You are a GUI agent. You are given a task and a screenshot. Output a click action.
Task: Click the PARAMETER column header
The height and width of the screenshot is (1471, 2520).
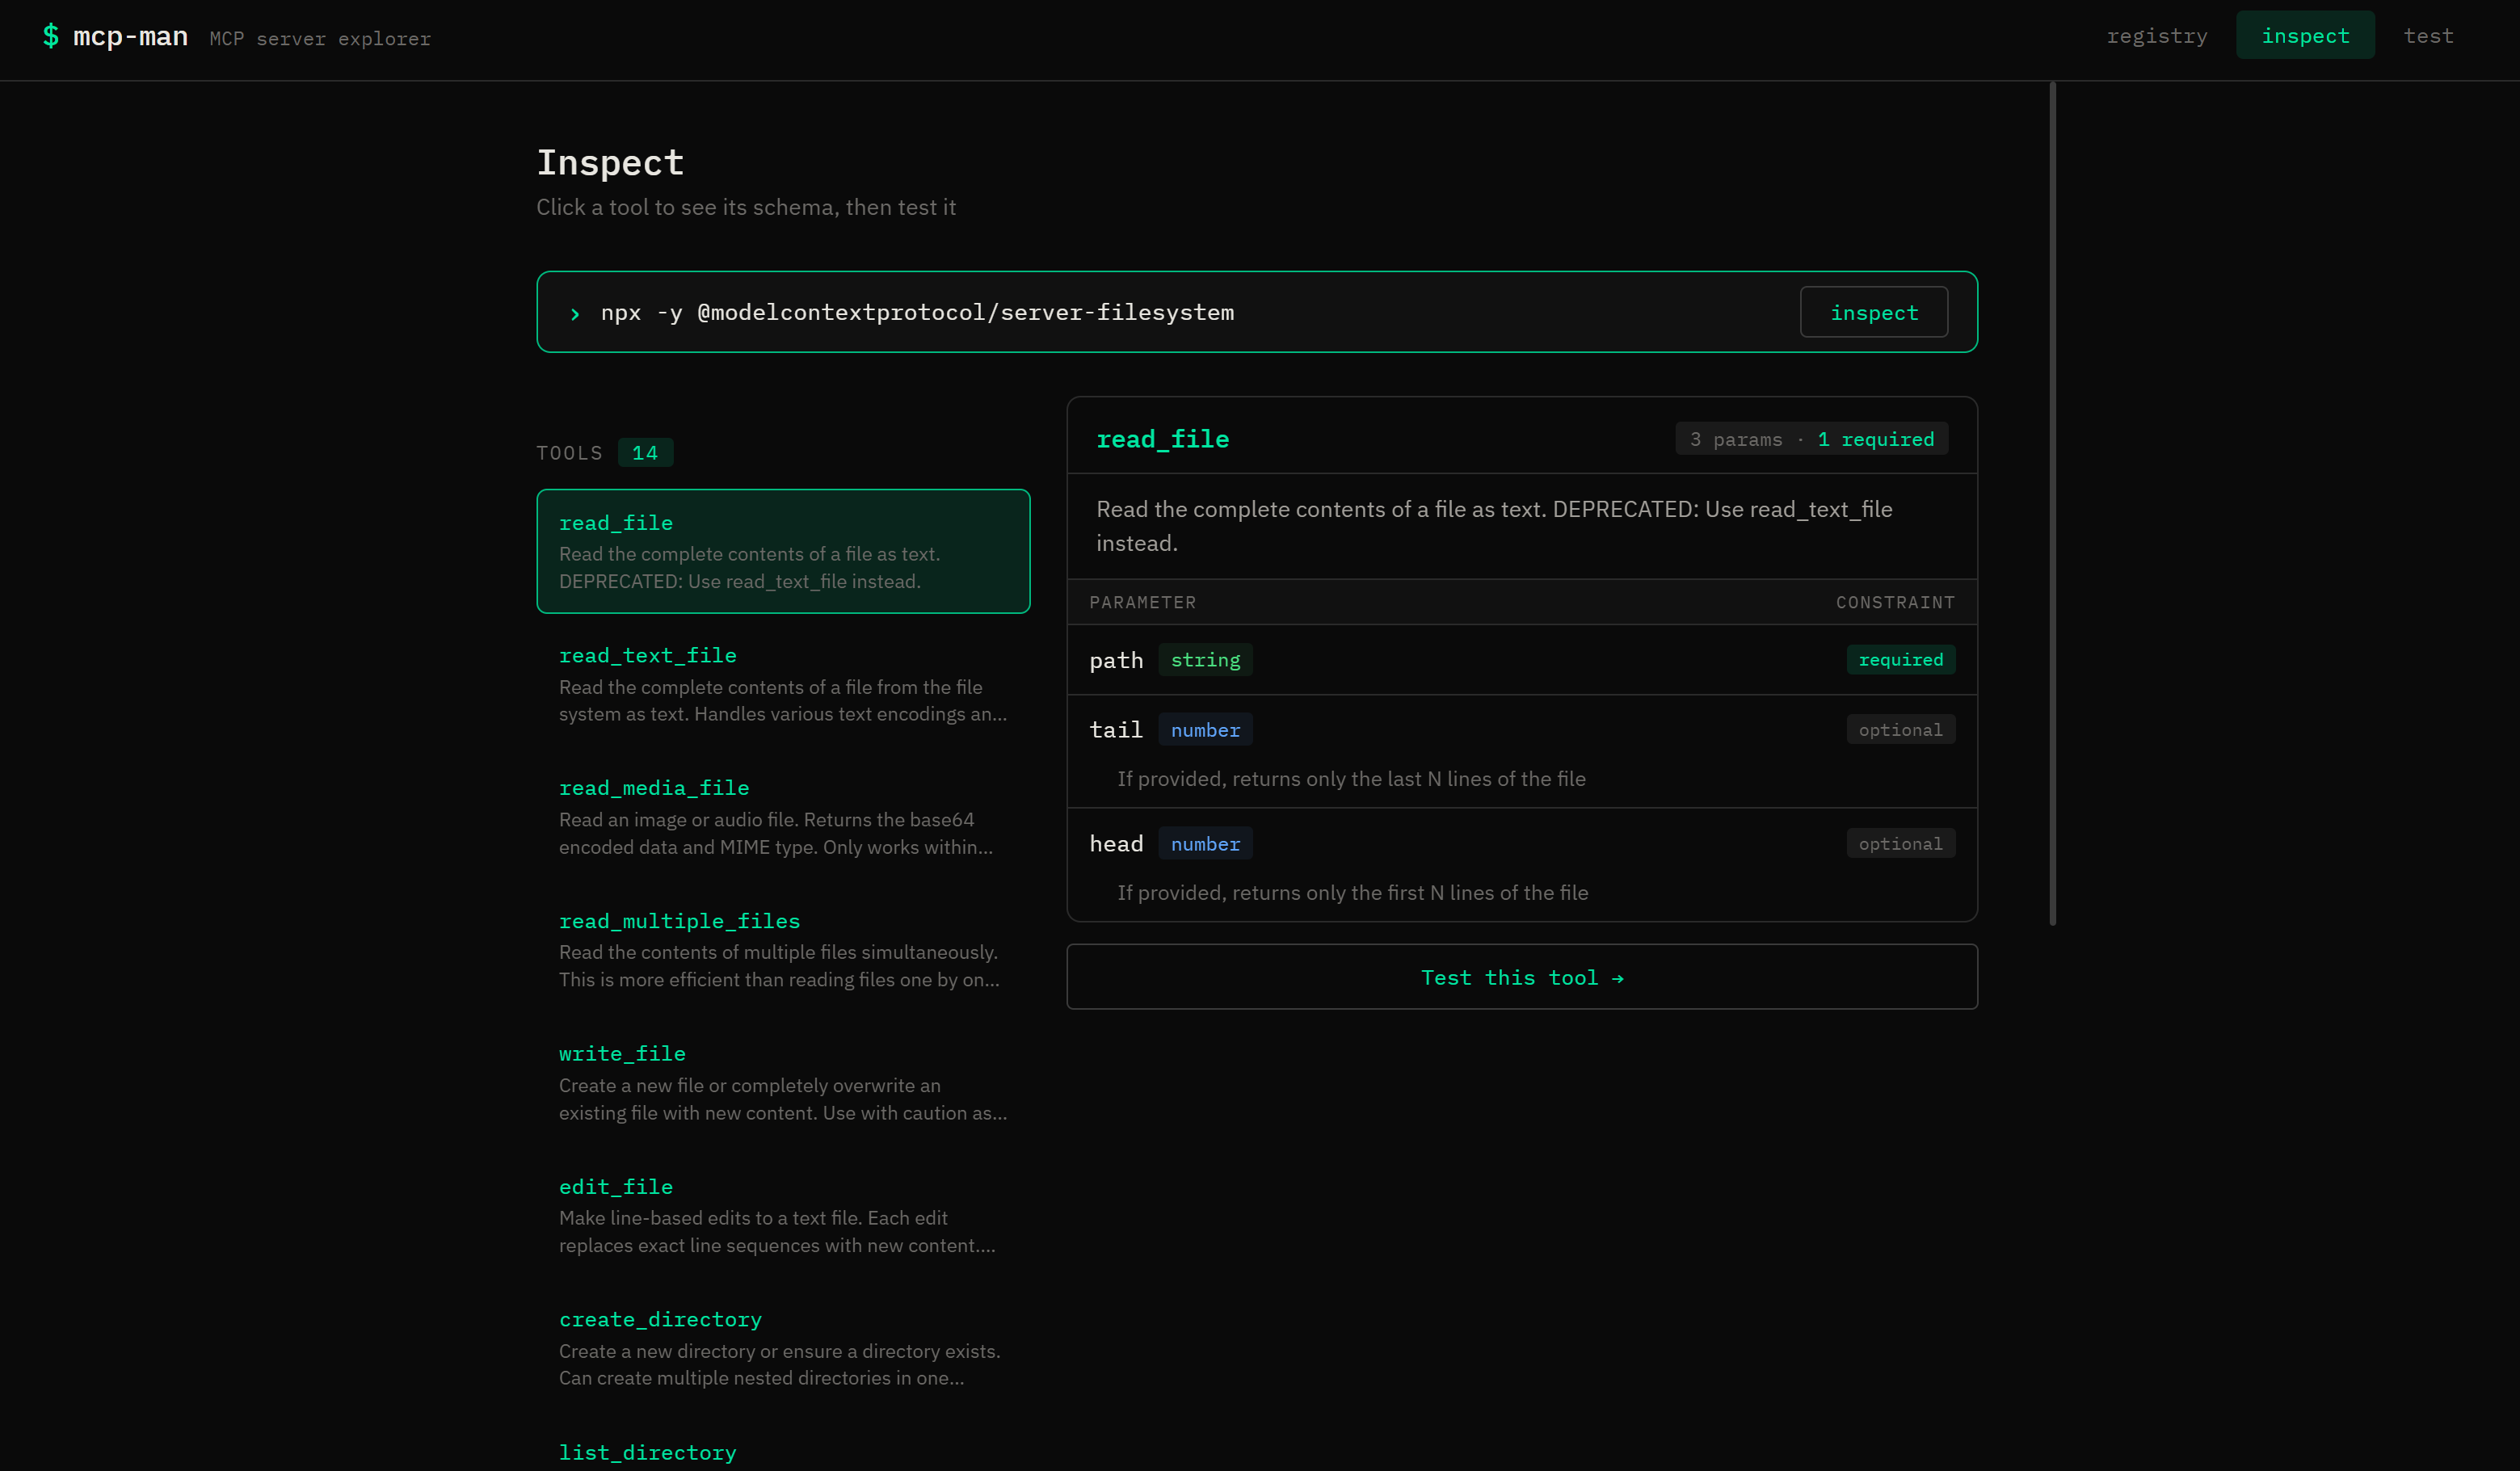pyautogui.click(x=1142, y=602)
